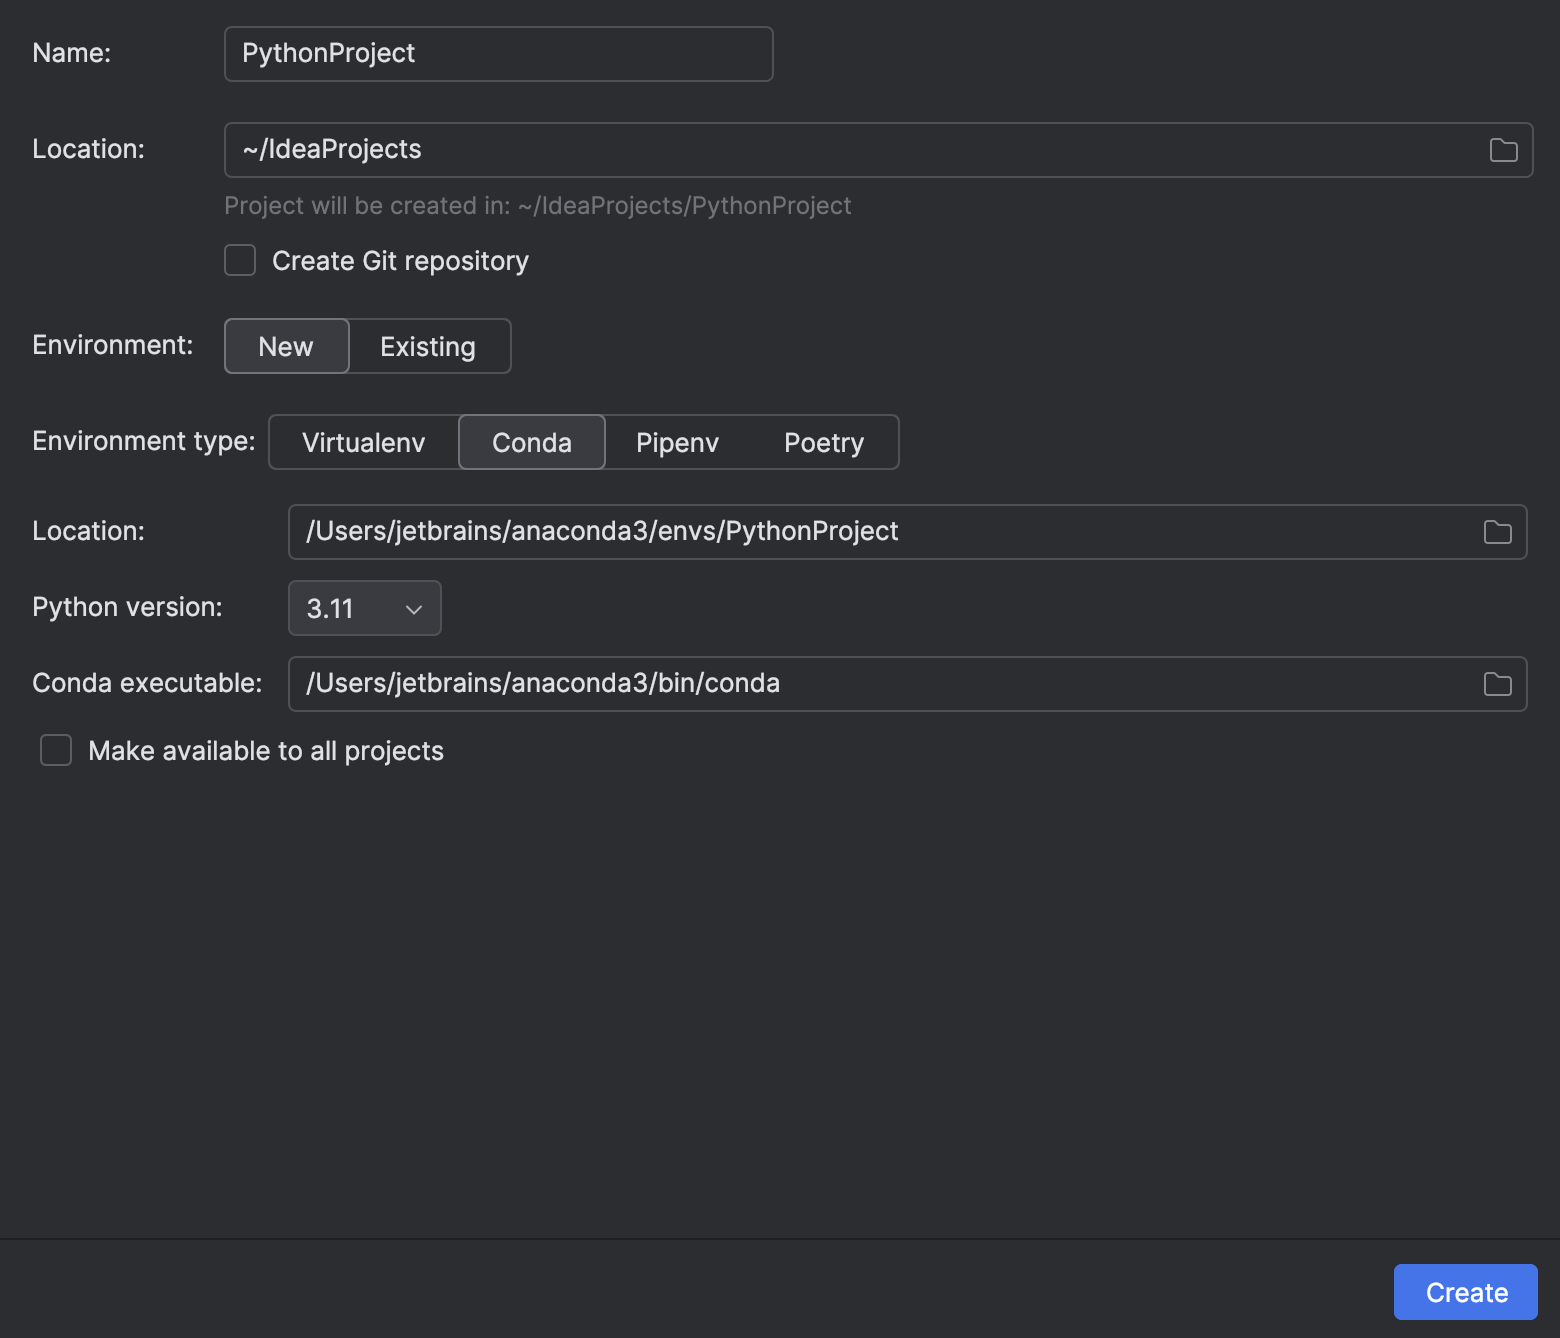Click the Python version chevron arrow

point(413,608)
